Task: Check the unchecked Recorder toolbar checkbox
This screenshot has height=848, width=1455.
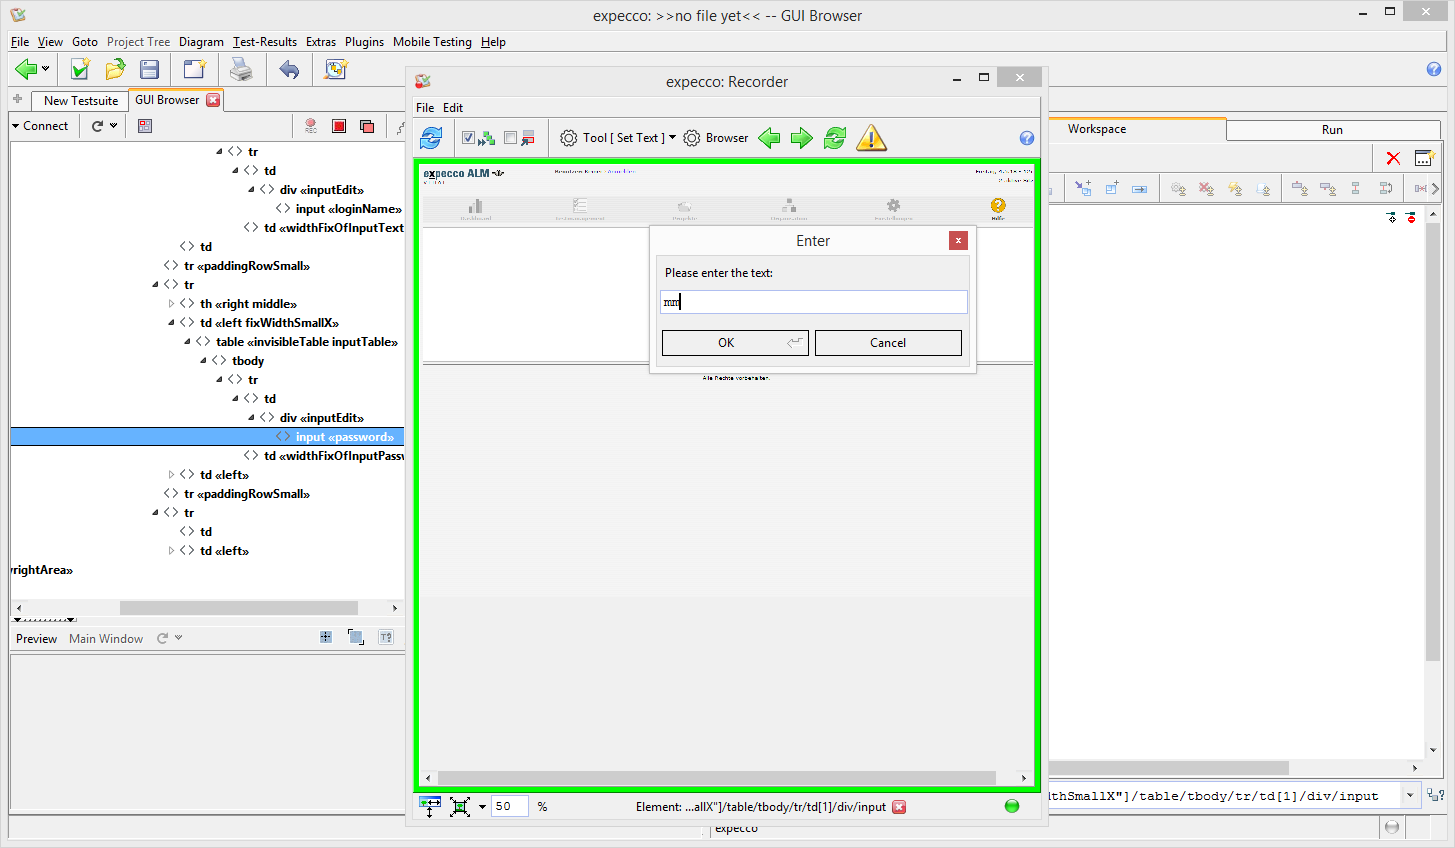Action: (511, 138)
